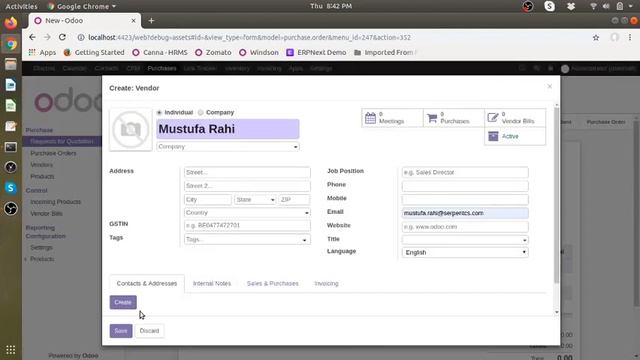The width and height of the screenshot is (640, 360).
Task: Open the parent Company dropdown
Action: [228, 147]
